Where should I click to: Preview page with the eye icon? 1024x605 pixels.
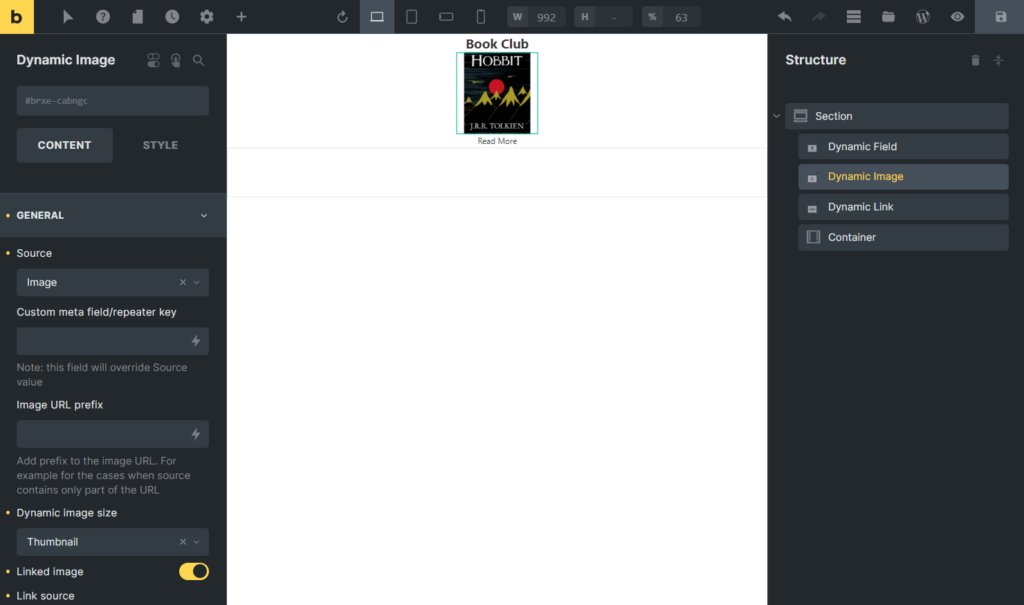pos(957,17)
